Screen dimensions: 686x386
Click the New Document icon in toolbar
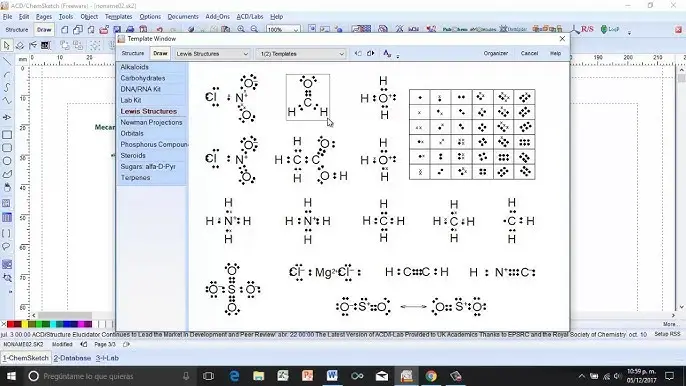tap(64, 29)
